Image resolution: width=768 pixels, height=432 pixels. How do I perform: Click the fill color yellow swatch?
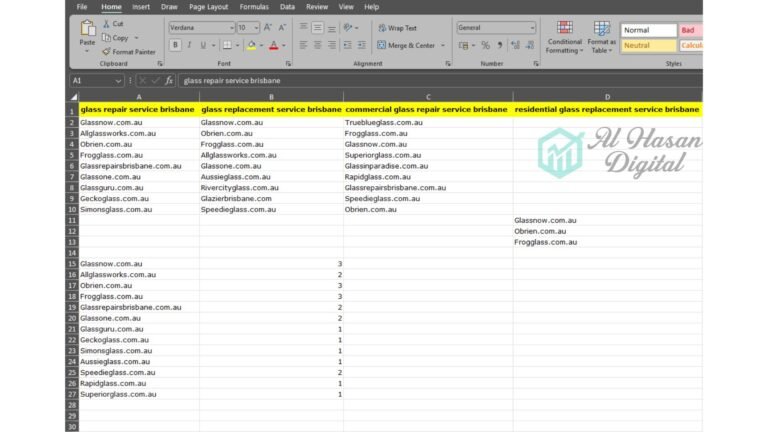coord(251,45)
